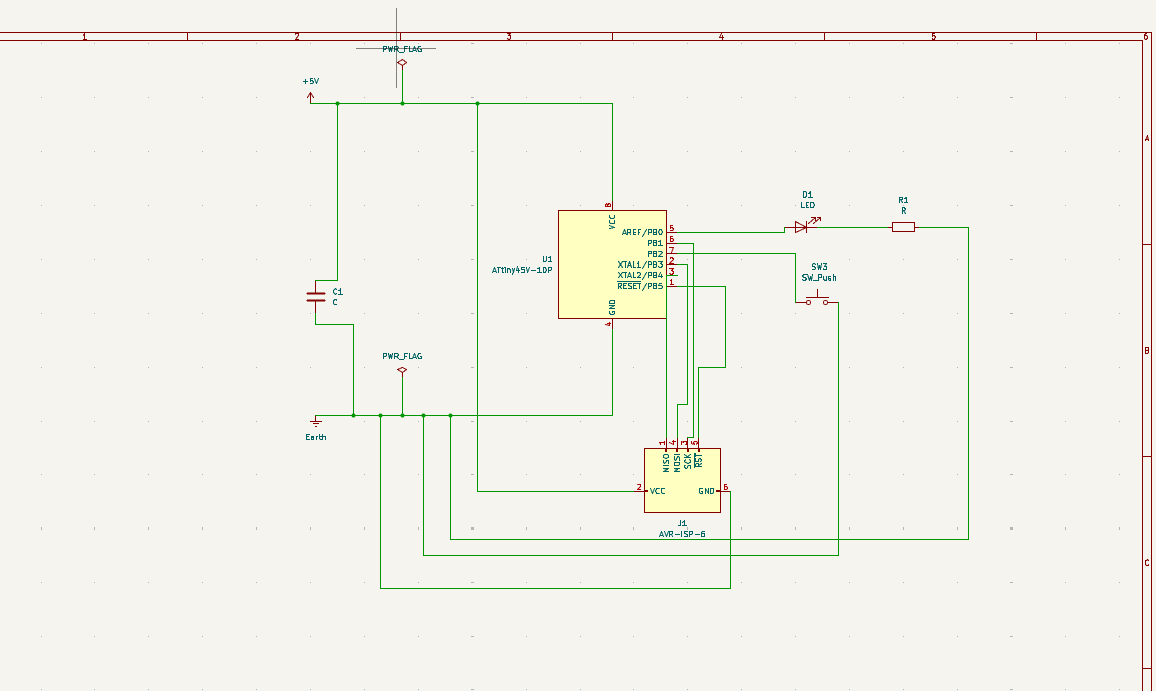Click the AREF/PB0 pin label on U1
This screenshot has width=1156, height=691.
pyautogui.click(x=642, y=232)
